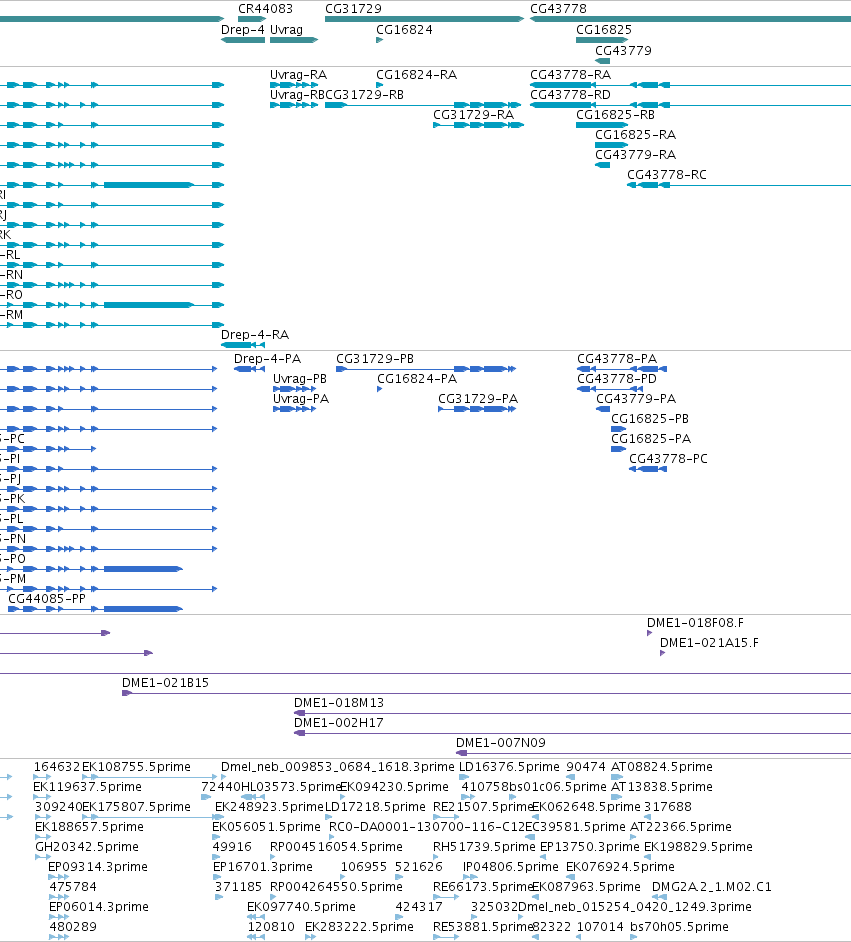Select the HL03573.5prime EST
The width and height of the screenshot is (851, 942).
(x=253, y=797)
